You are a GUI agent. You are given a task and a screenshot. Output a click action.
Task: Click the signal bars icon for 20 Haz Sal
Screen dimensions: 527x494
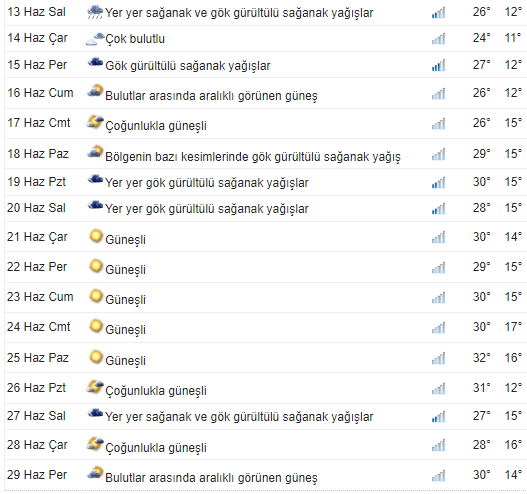click(438, 208)
